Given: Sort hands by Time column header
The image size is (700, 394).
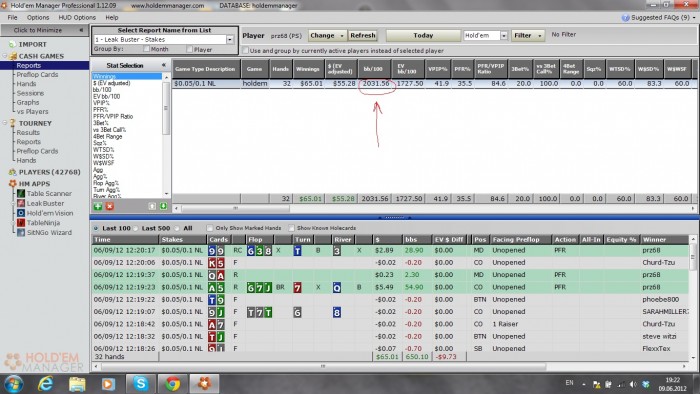Looking at the screenshot, I should pos(125,240).
